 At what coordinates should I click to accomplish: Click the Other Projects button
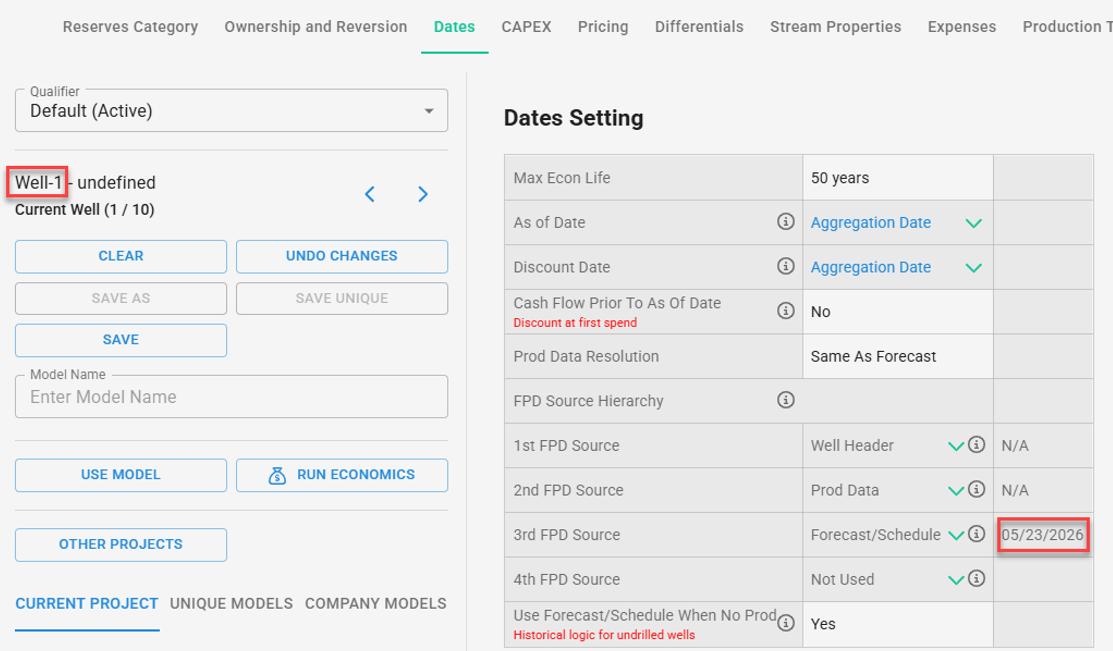121,545
